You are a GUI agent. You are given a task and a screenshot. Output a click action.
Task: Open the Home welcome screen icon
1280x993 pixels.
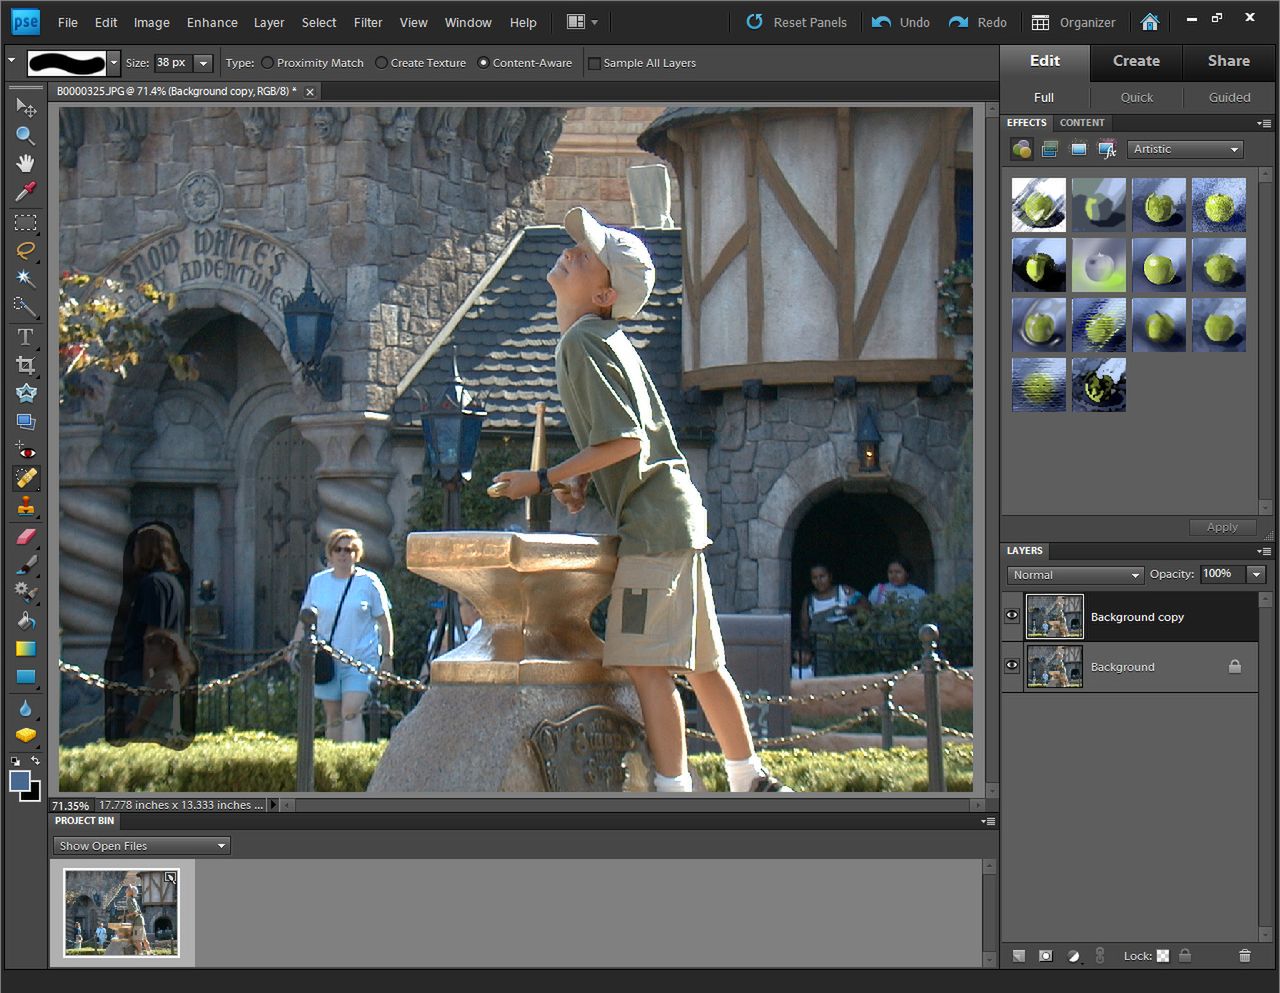pyautogui.click(x=1150, y=22)
